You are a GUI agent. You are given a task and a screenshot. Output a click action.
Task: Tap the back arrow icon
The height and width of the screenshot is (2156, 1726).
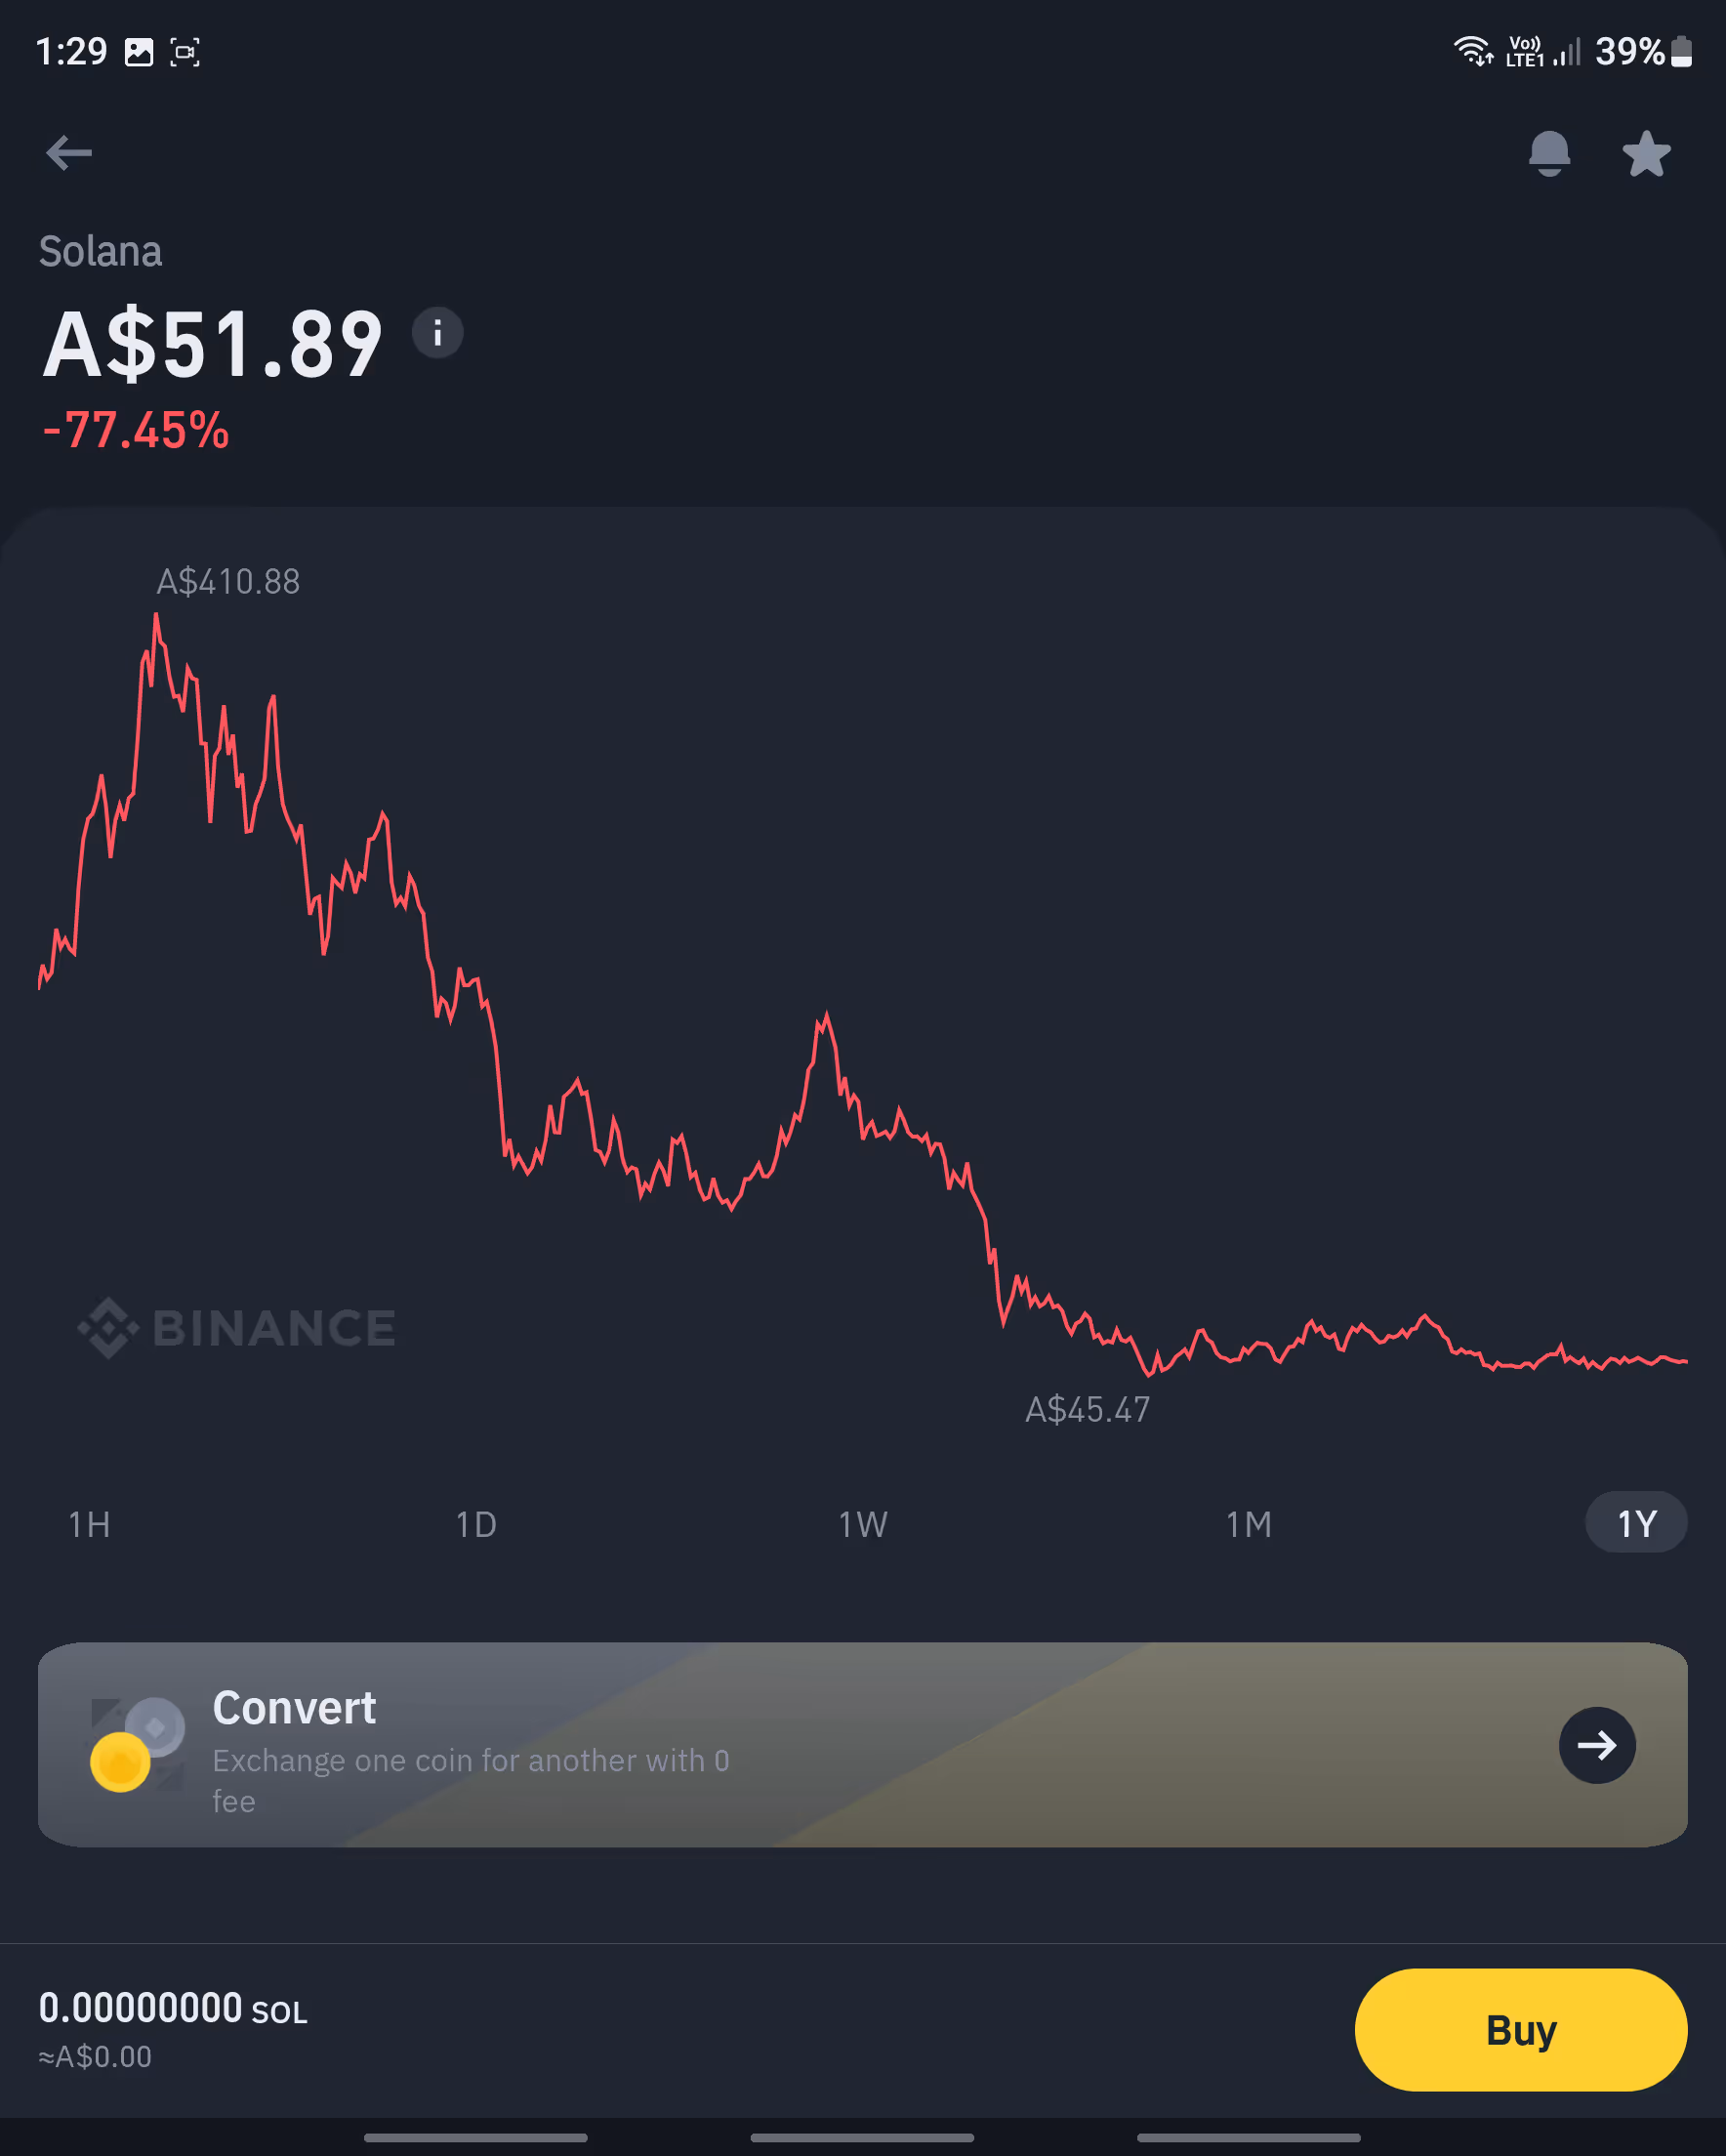coord(69,153)
